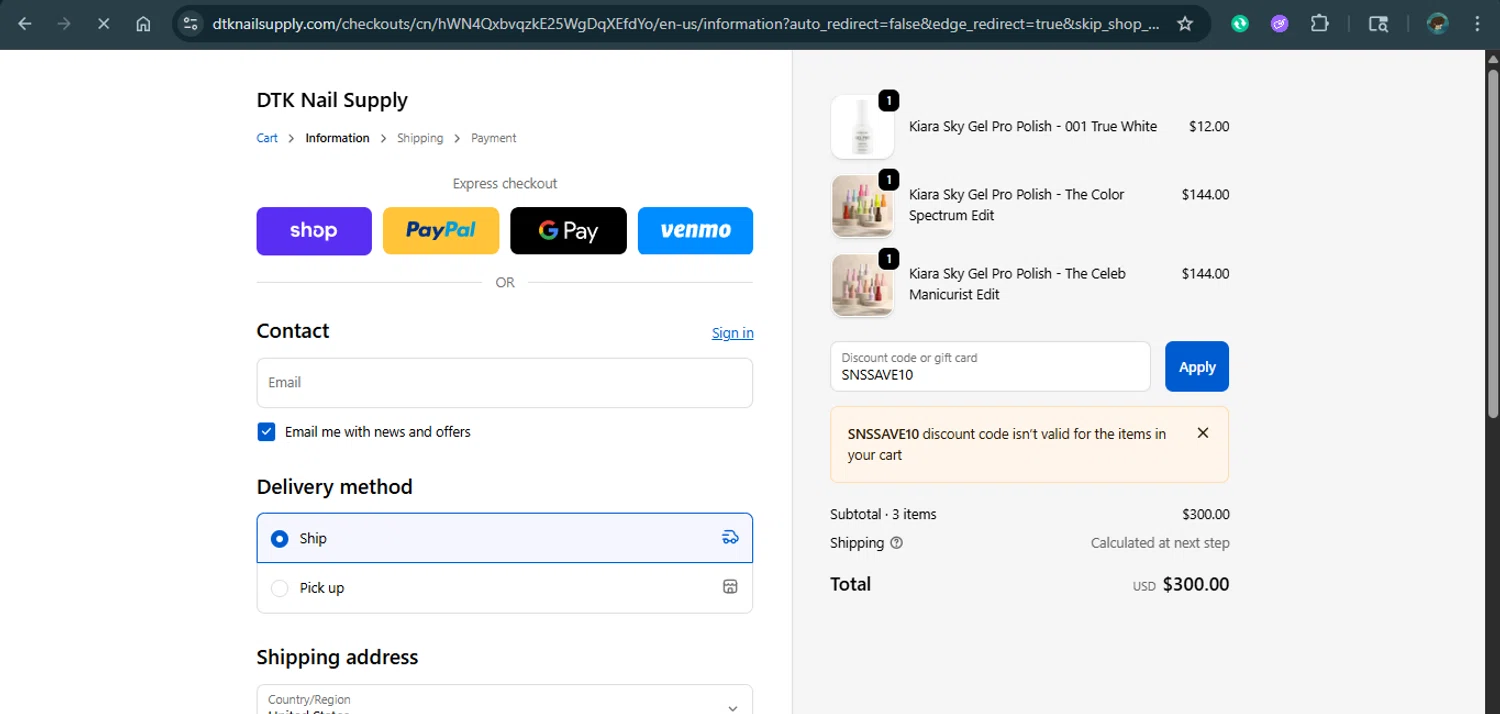
Task: Pay with Google Pay button
Action: pyautogui.click(x=568, y=231)
